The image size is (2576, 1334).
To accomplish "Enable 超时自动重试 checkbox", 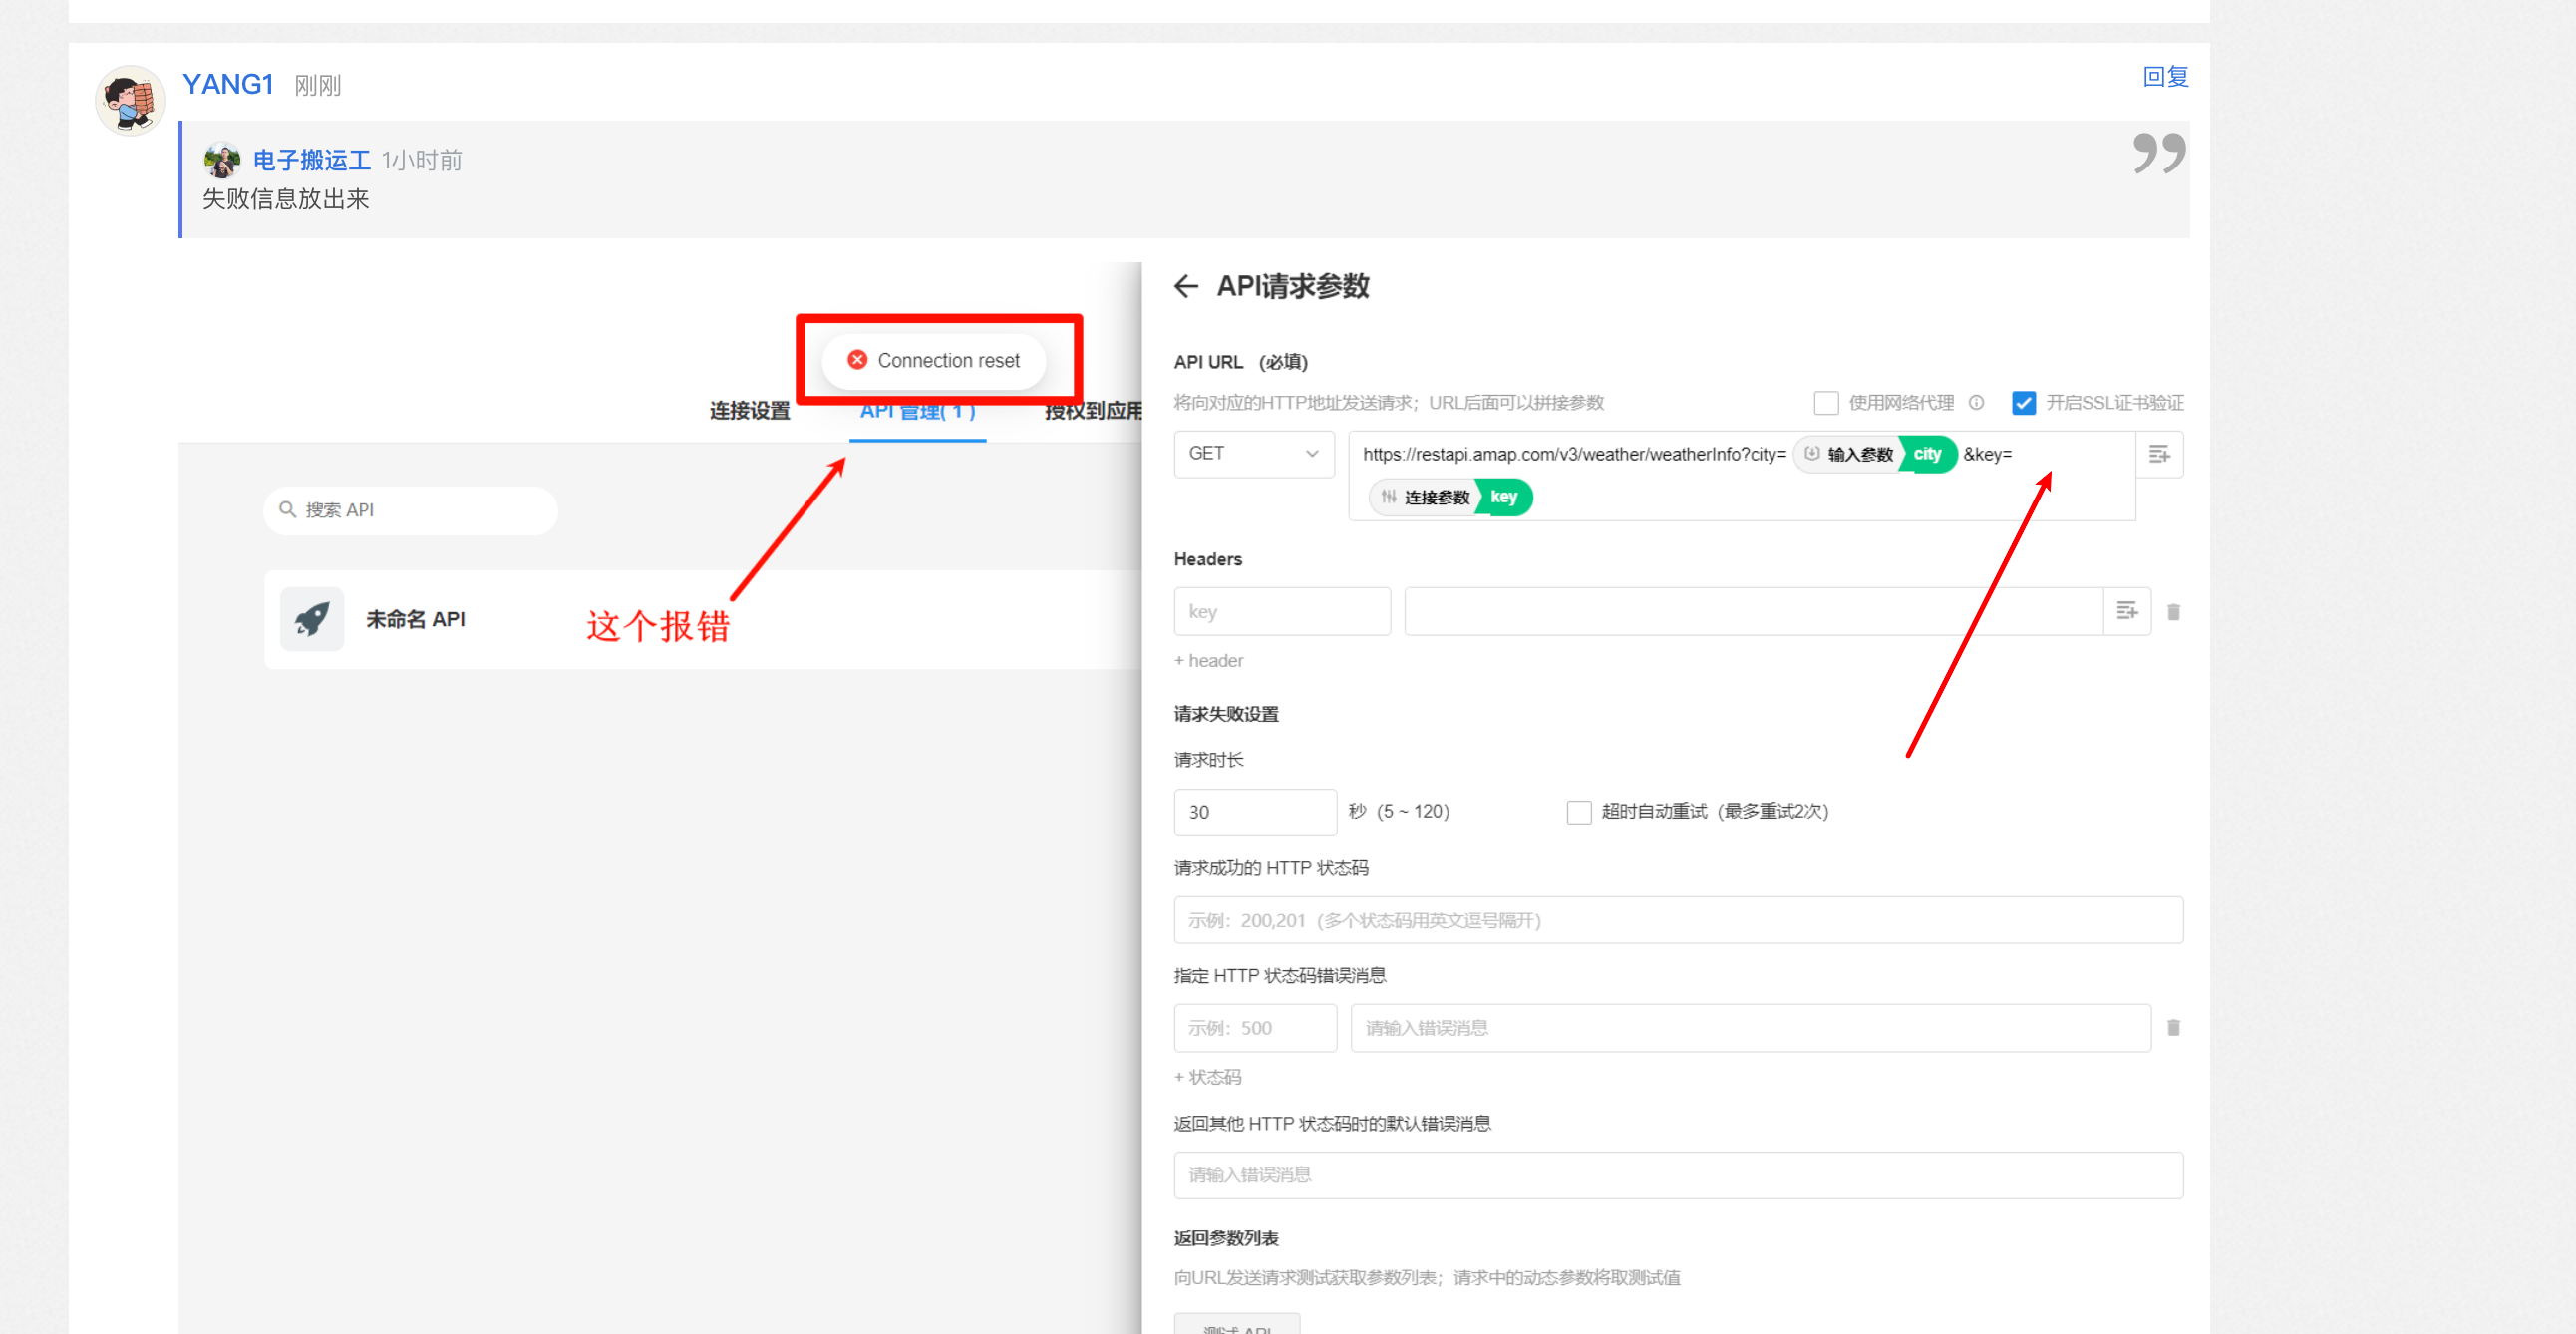I will click(x=1579, y=812).
